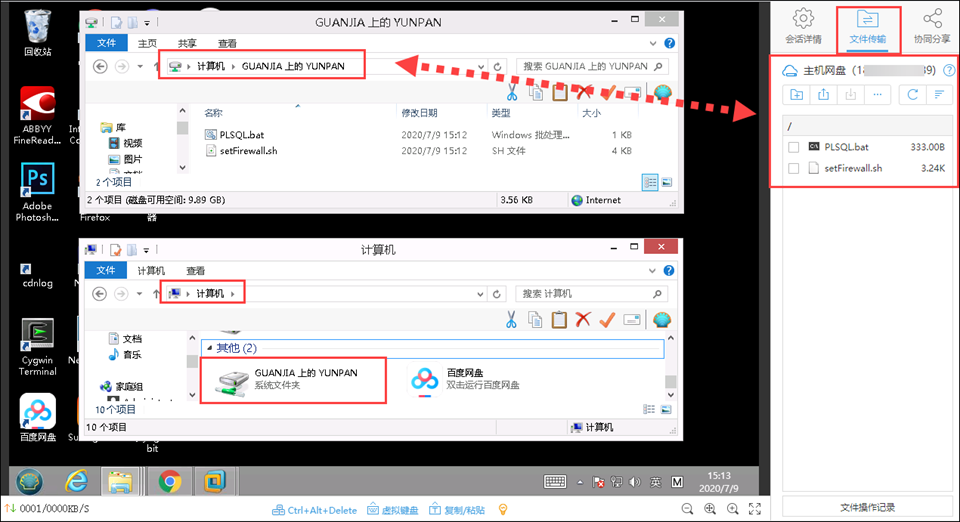Screen dimensions: 960x522
Task: Tick the checkbox for setFirewall.sh in netdisk
Action: coord(793,168)
